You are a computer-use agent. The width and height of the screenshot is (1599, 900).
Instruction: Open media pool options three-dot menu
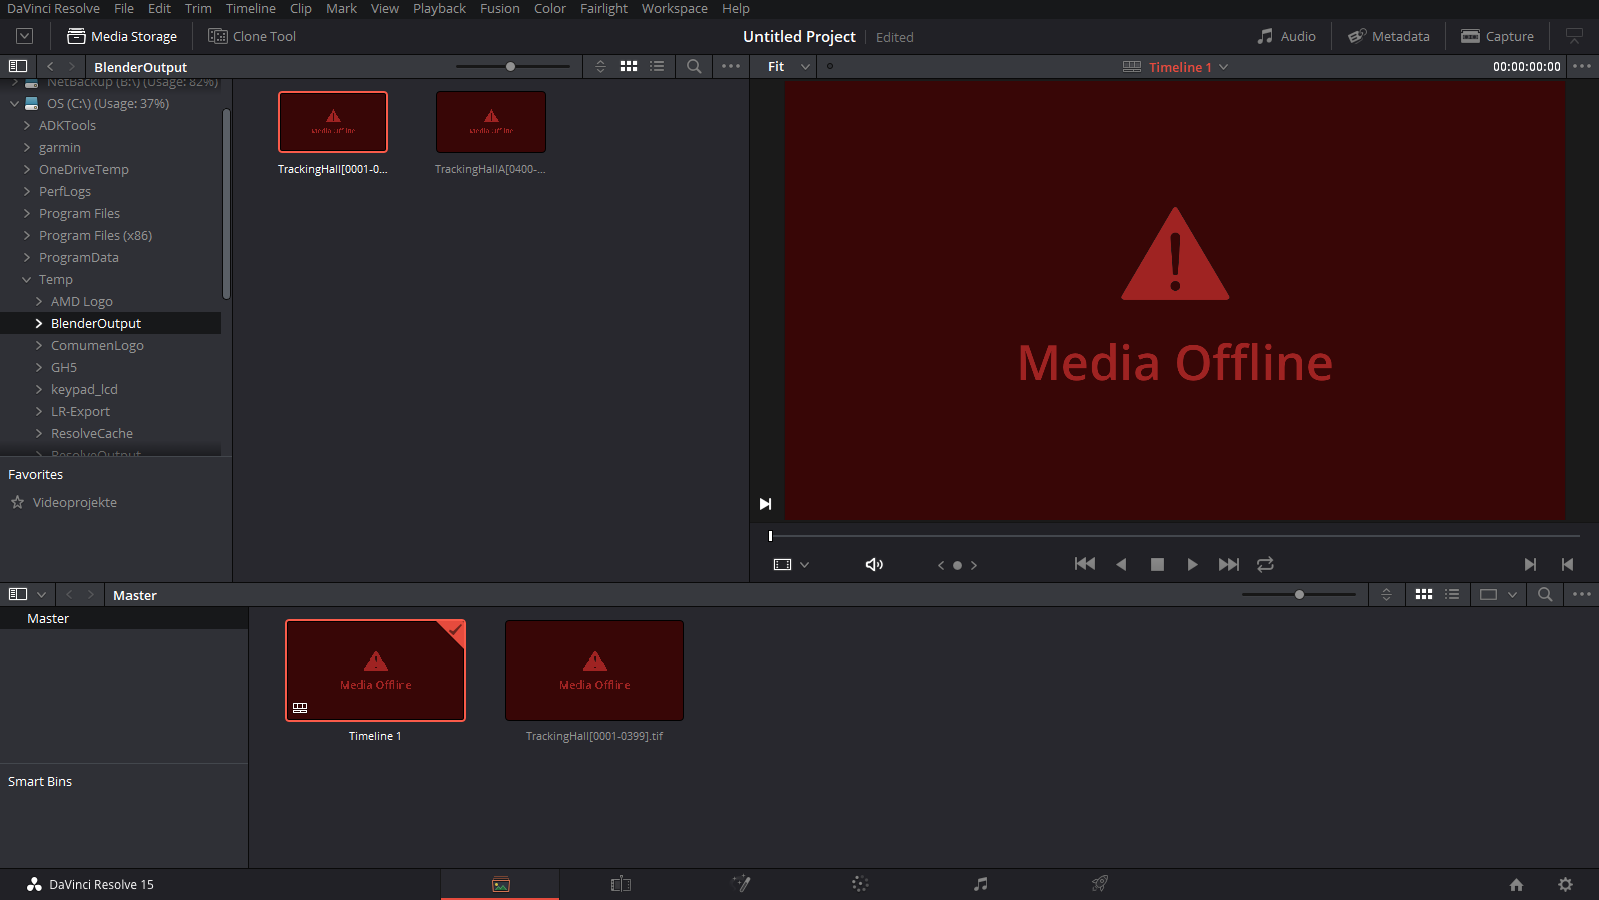point(1581,594)
